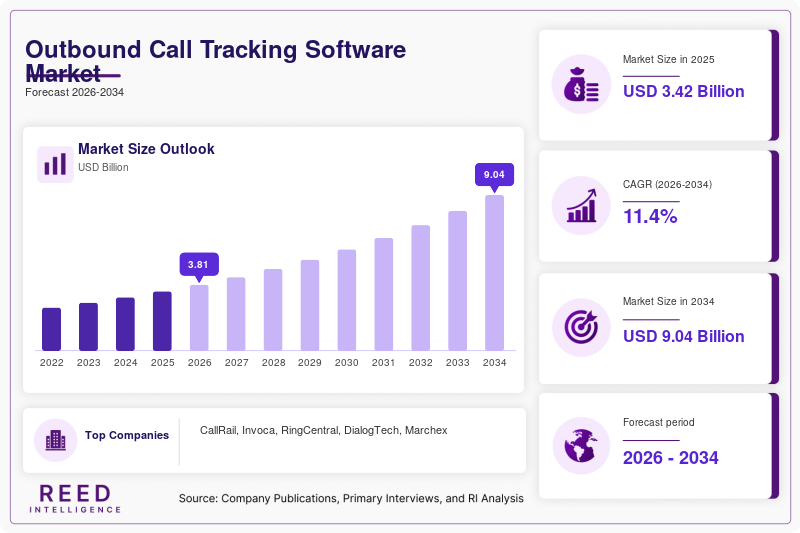Select the 2024 bar in the chart
This screenshot has width=800, height=533.
click(126, 324)
